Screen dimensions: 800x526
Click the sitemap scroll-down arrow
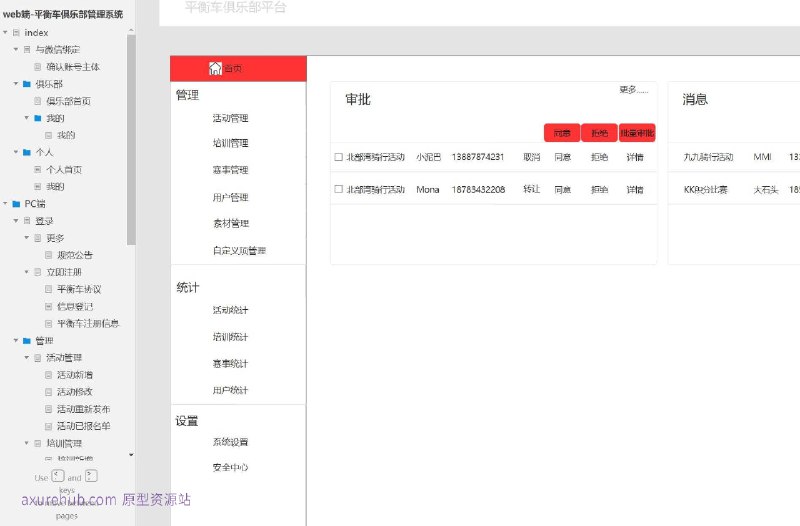131,455
